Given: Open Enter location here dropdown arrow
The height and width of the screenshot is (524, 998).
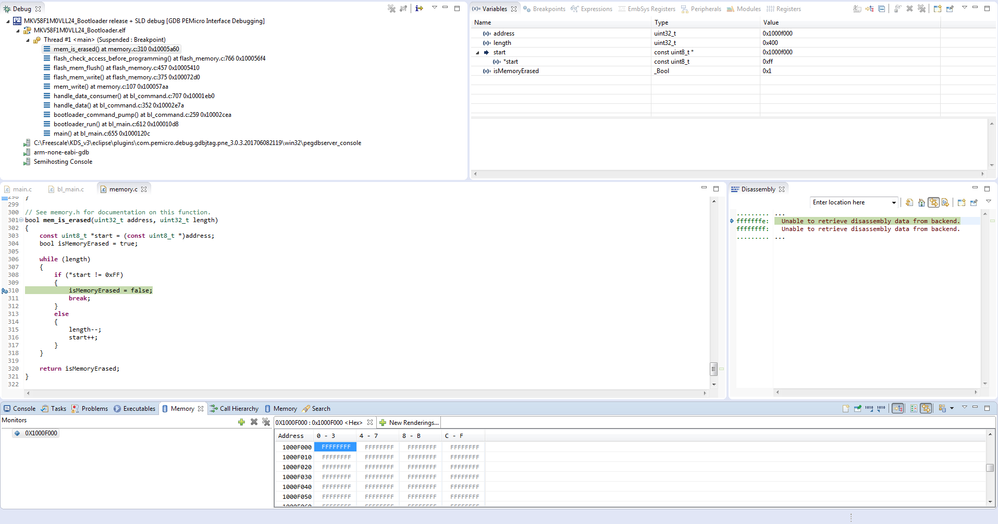Looking at the screenshot, I should [894, 202].
